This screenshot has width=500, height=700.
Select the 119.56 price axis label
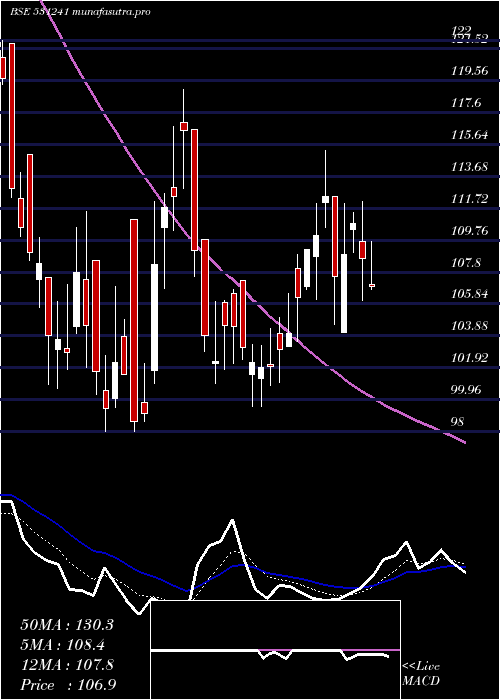tap(470, 71)
